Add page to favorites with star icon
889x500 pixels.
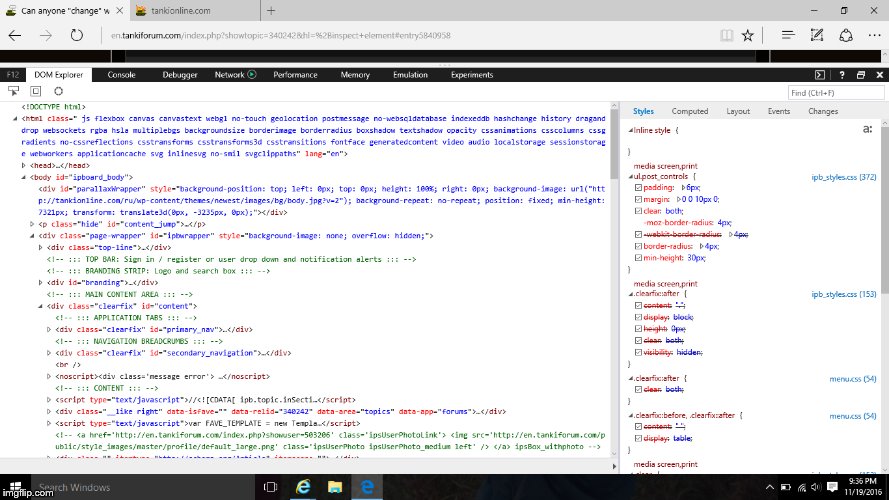747,35
